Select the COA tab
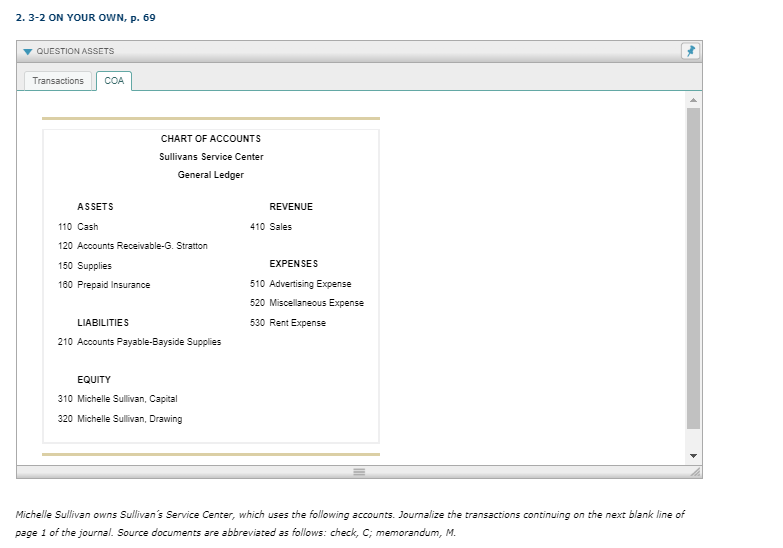783x548 pixels. click(114, 81)
